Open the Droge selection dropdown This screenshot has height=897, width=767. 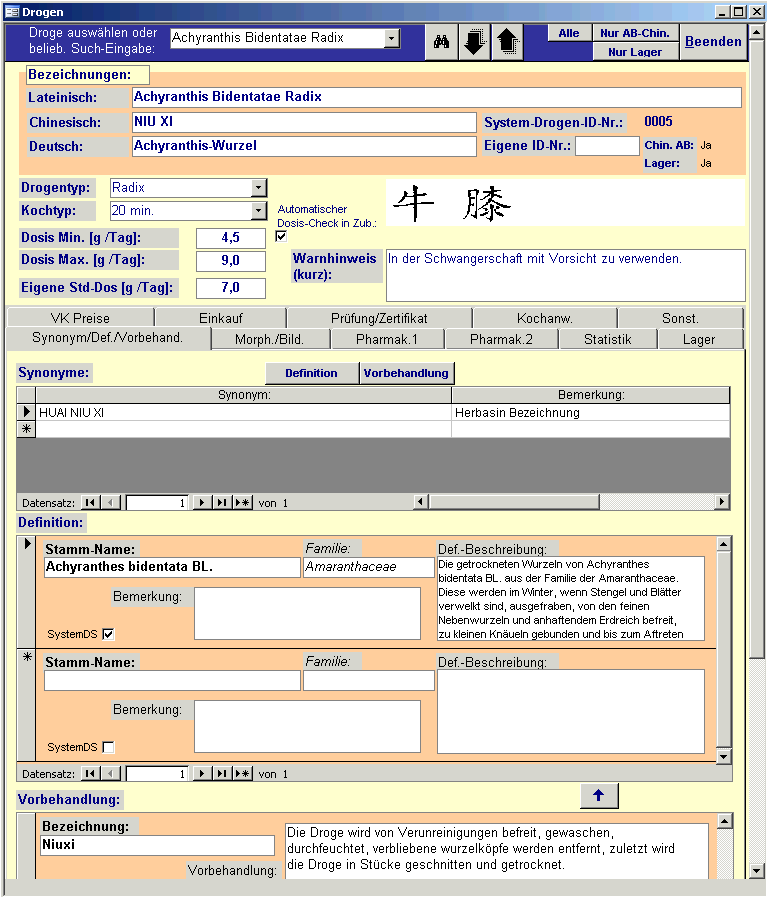click(392, 38)
